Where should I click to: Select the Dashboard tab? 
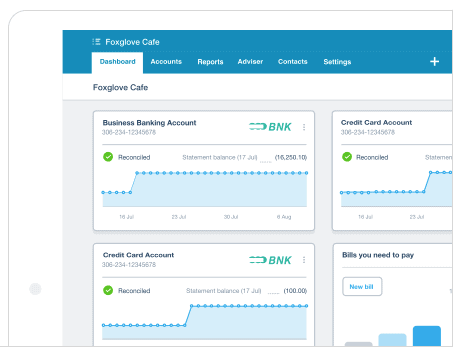(117, 62)
